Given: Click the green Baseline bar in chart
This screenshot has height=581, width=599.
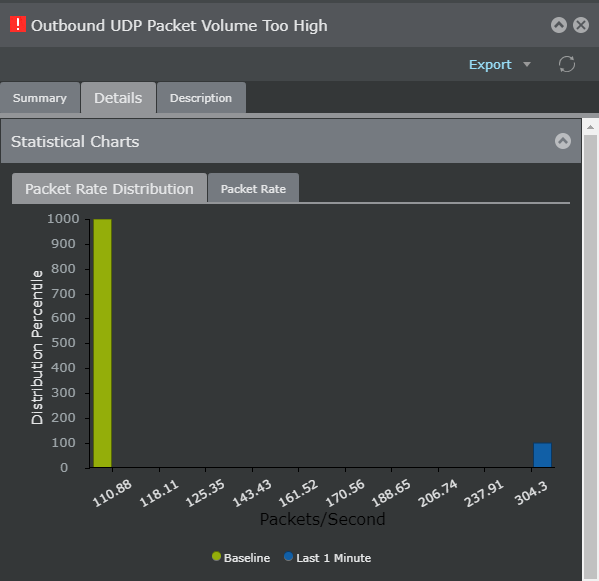Looking at the screenshot, I should [x=102, y=343].
